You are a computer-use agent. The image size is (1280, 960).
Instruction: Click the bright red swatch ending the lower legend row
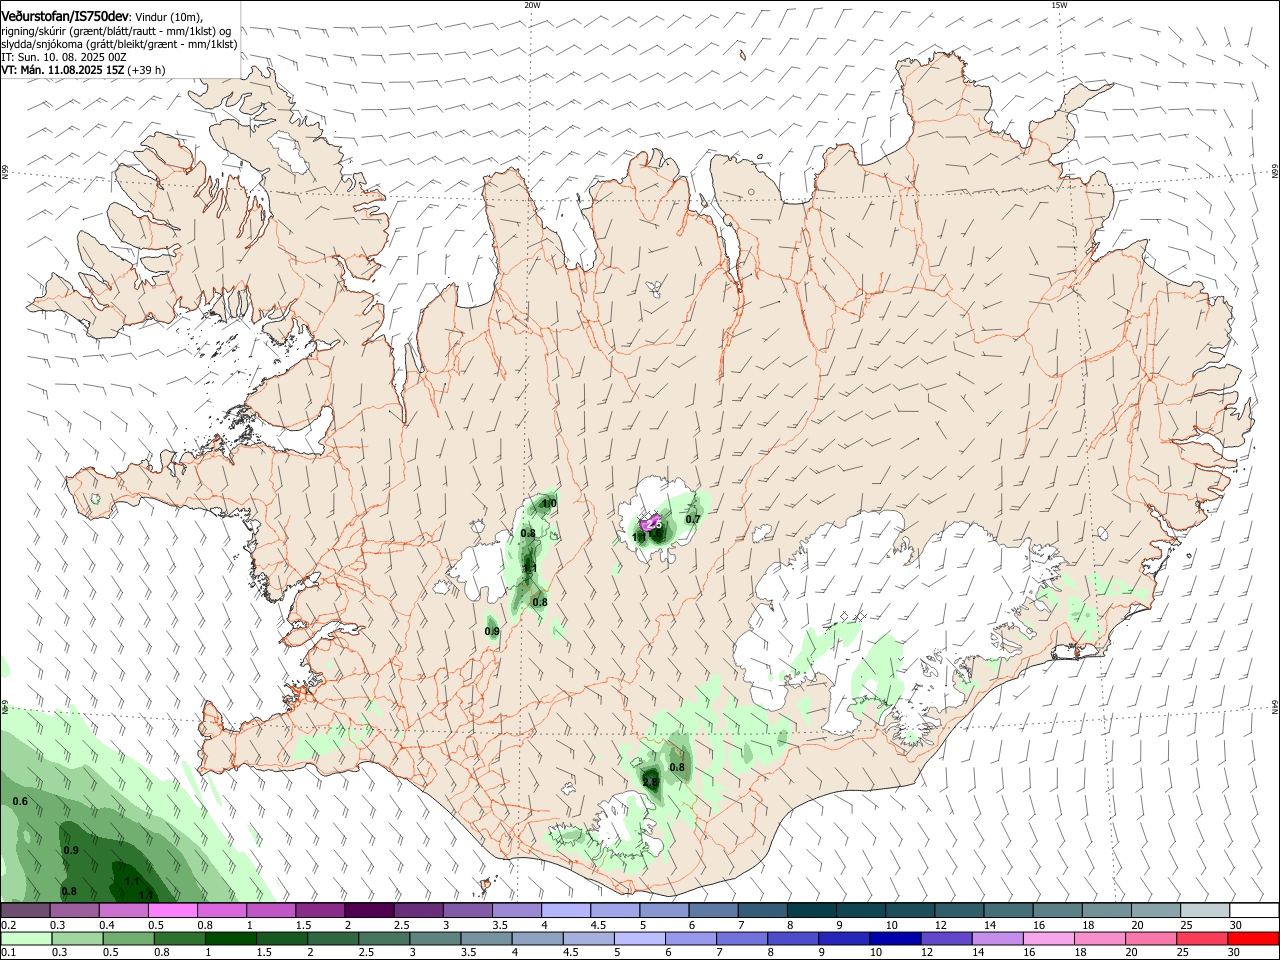pos(1254,938)
